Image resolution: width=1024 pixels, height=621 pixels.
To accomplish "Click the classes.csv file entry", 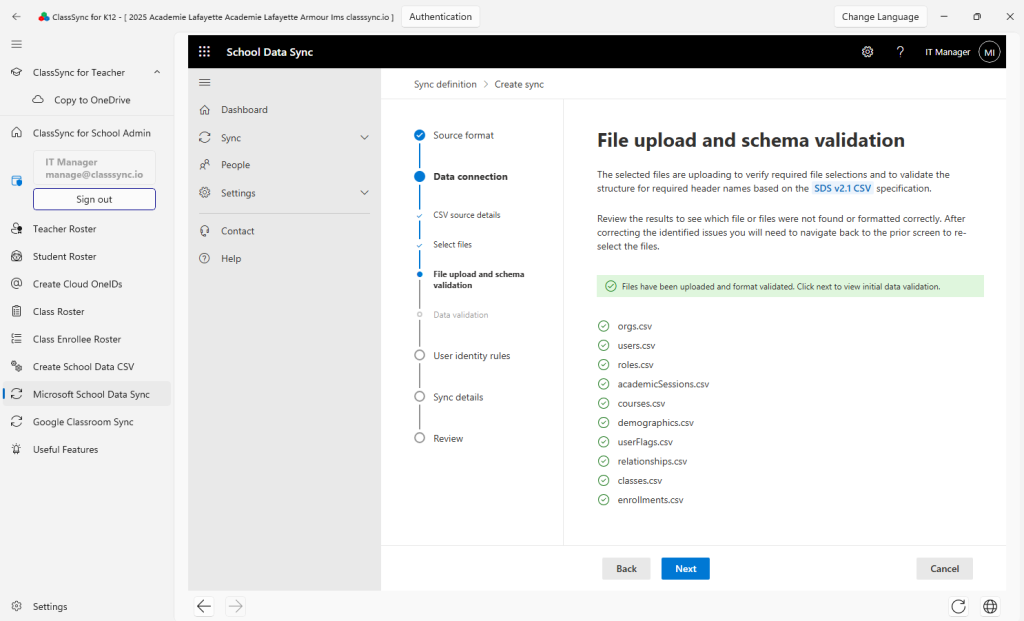I will coord(639,481).
